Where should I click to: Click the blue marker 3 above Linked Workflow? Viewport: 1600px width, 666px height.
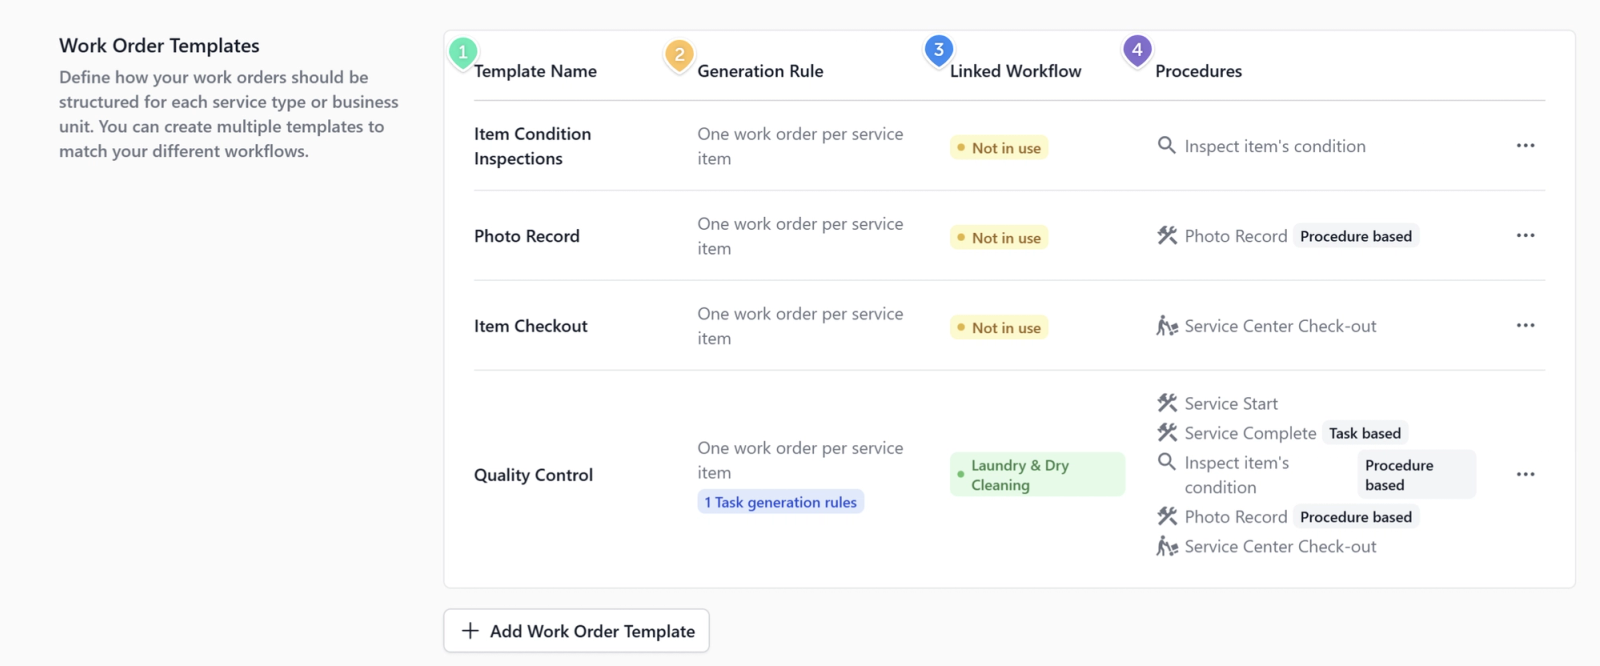coord(938,50)
